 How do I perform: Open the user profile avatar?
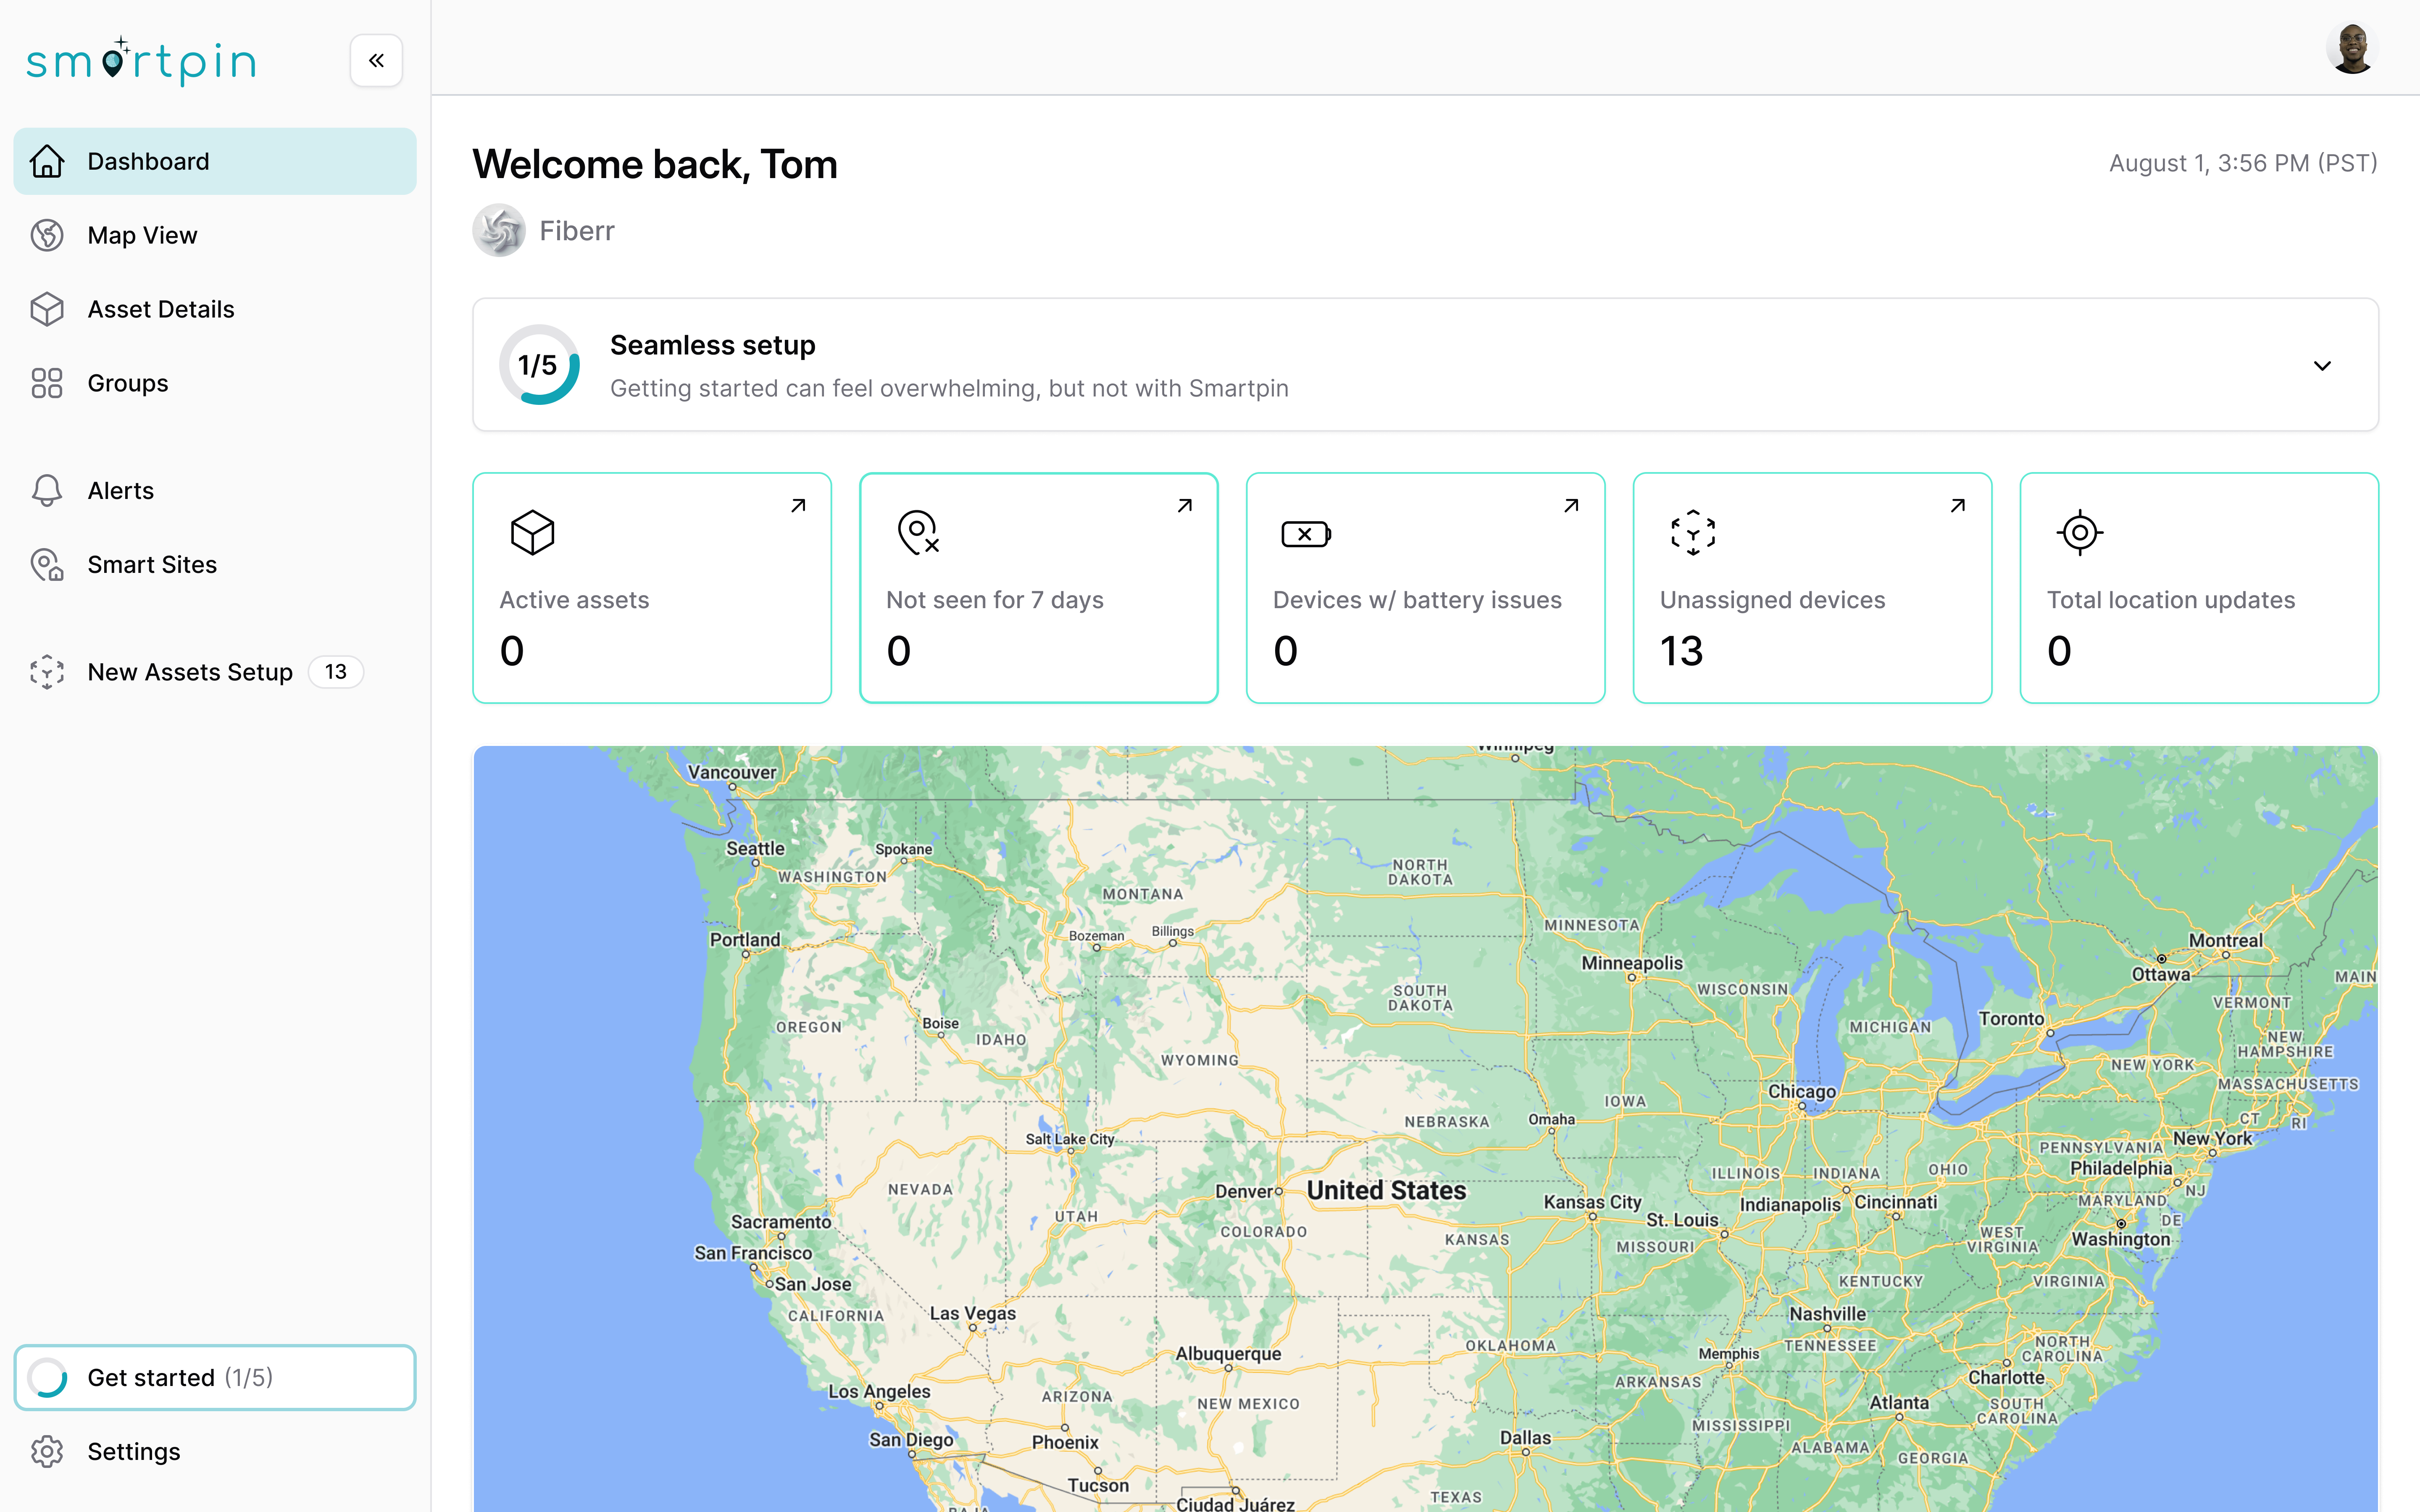(2351, 48)
